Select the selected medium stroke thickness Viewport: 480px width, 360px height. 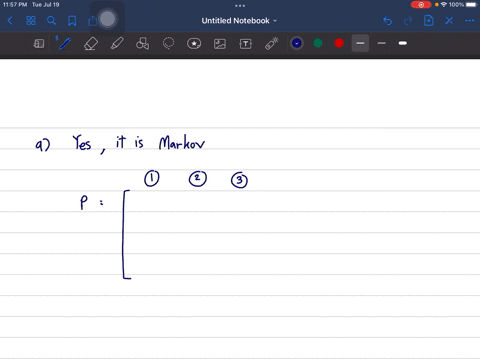point(360,43)
